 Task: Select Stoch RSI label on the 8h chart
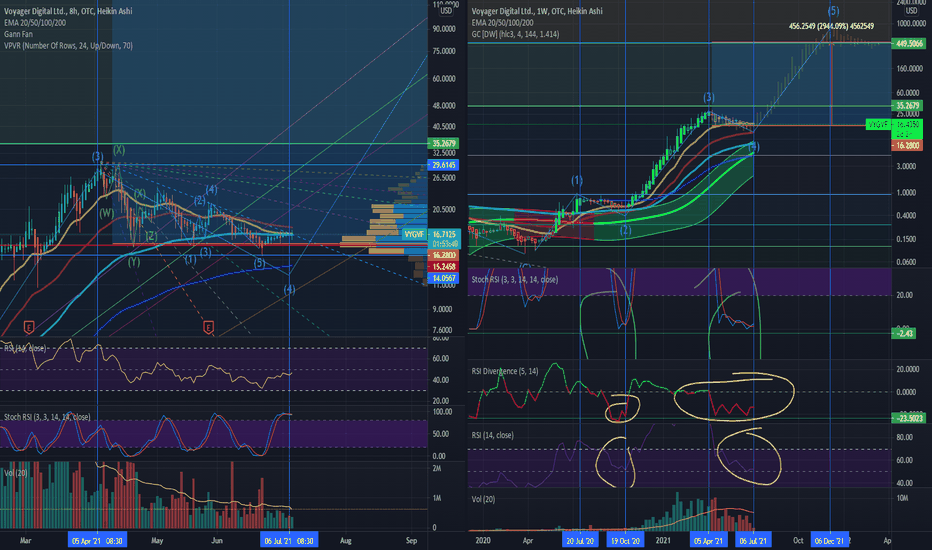pyautogui.click(x=48, y=417)
